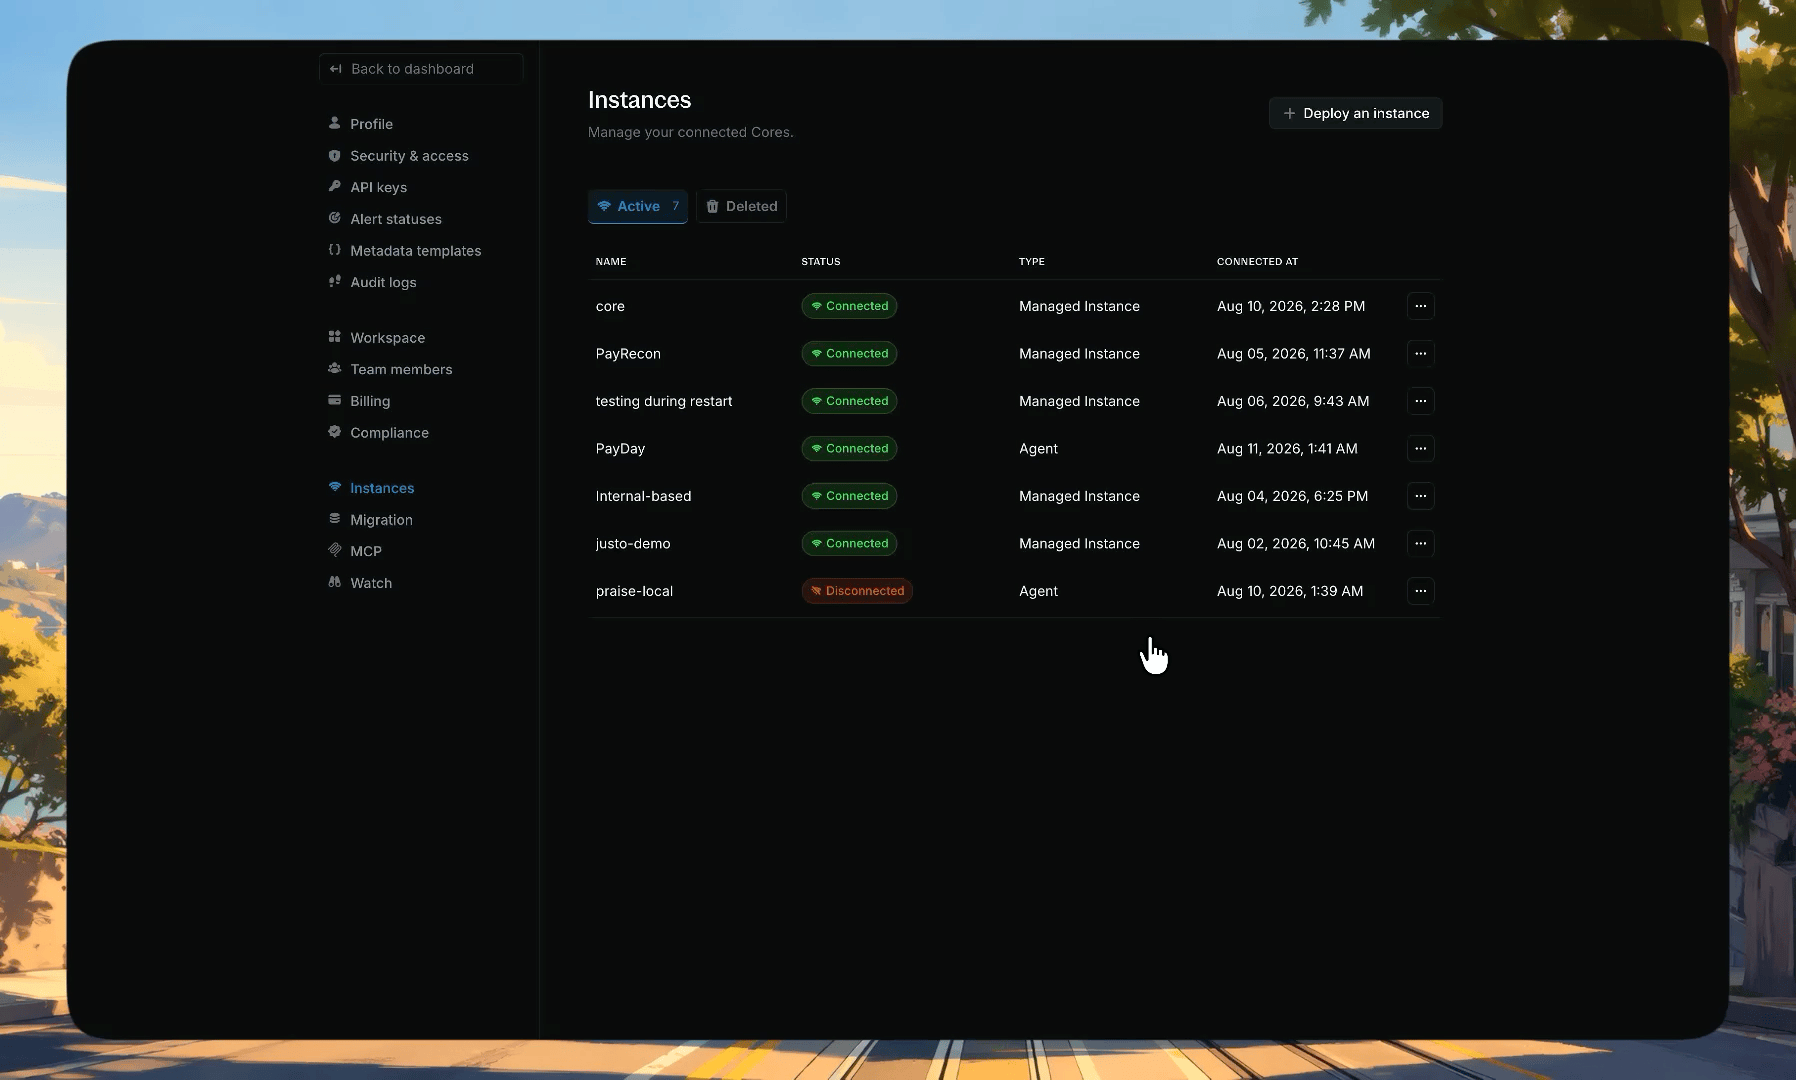Click the Connected status badge for justo-demo
This screenshot has height=1080, width=1796.
(849, 543)
